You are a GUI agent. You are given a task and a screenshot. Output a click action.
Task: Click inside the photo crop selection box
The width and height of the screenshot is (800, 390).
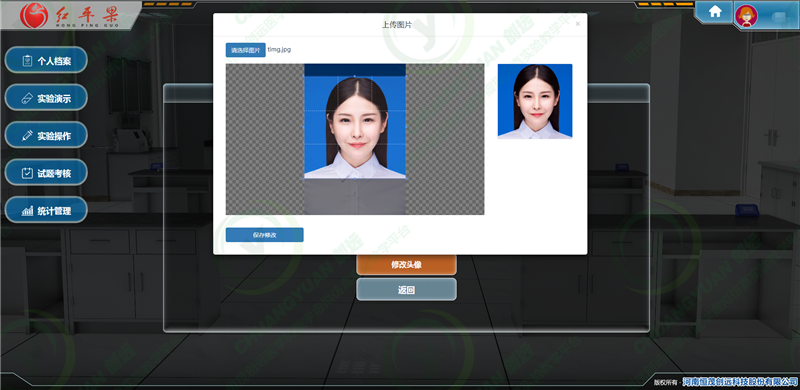(x=355, y=128)
